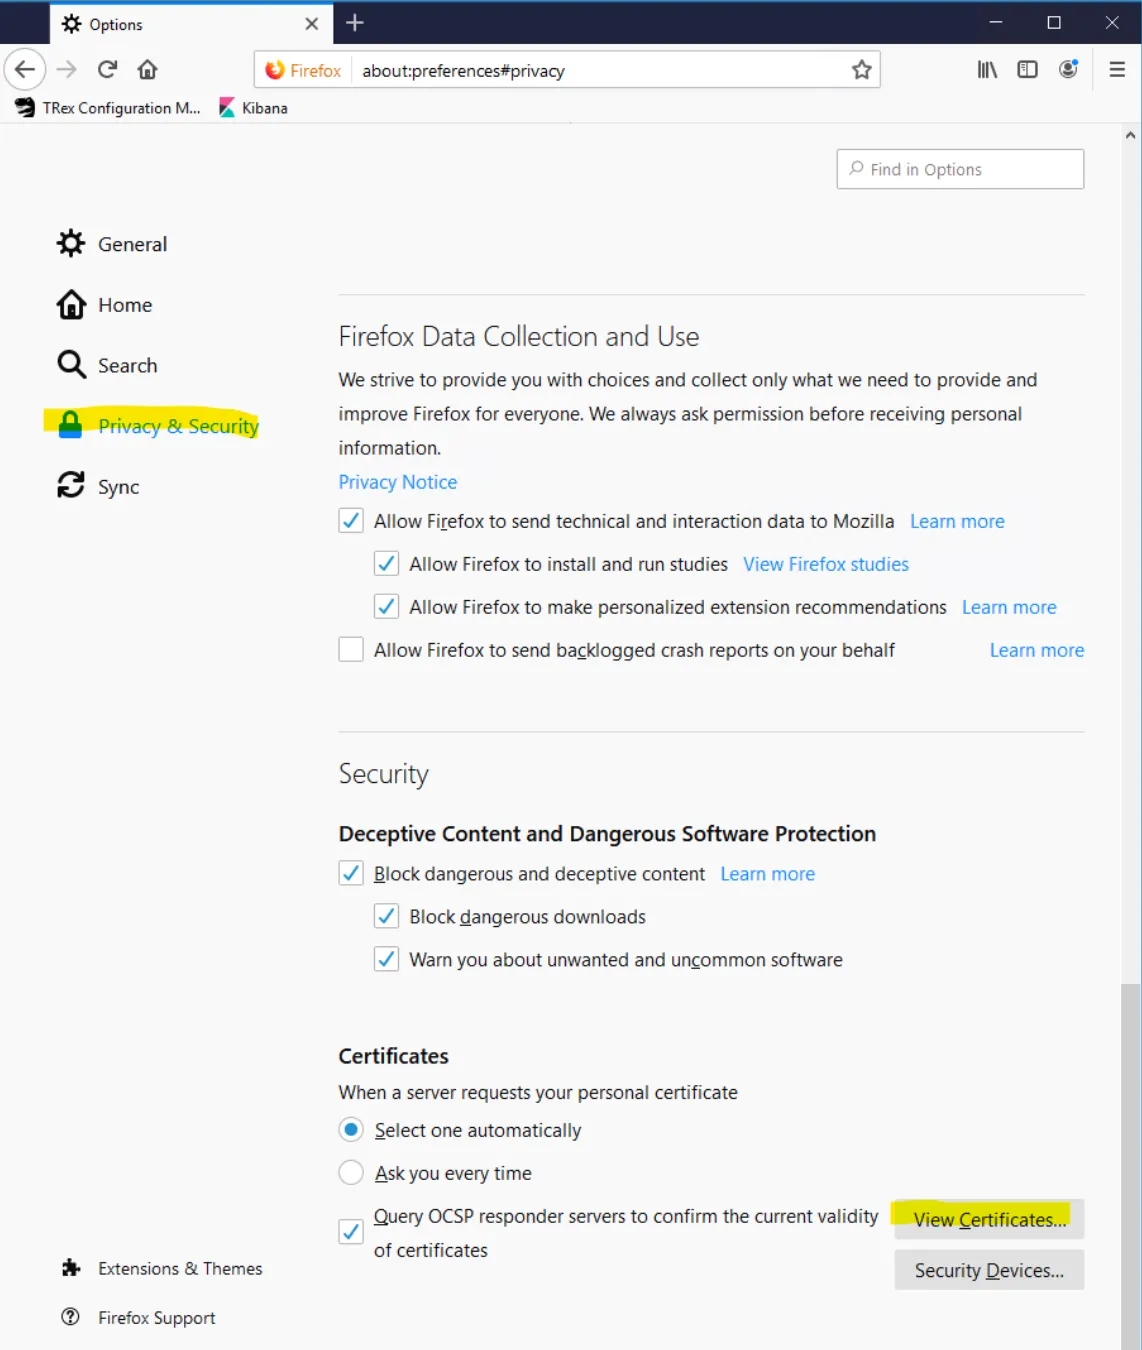Open the Home preferences category
1142x1350 pixels.
(105, 305)
